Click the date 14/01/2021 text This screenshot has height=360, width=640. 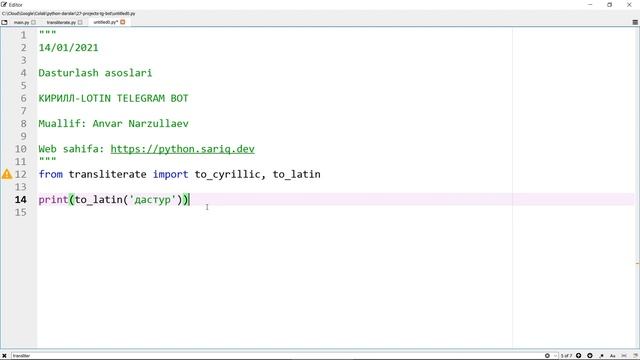[x=69, y=48]
